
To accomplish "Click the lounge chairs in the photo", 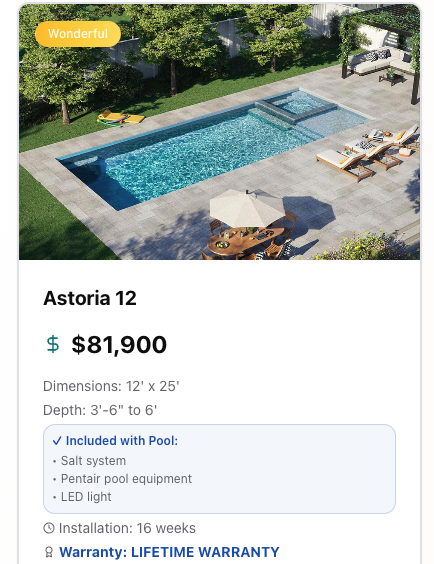I will (367, 151).
